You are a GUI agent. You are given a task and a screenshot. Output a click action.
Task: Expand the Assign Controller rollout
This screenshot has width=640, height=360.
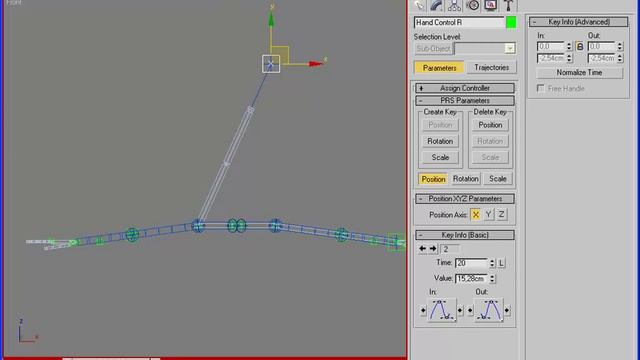coord(464,88)
